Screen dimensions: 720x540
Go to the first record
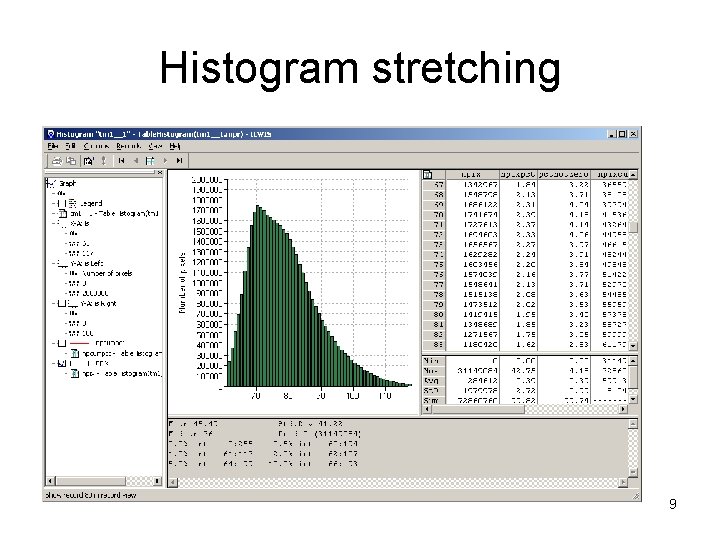click(x=121, y=161)
